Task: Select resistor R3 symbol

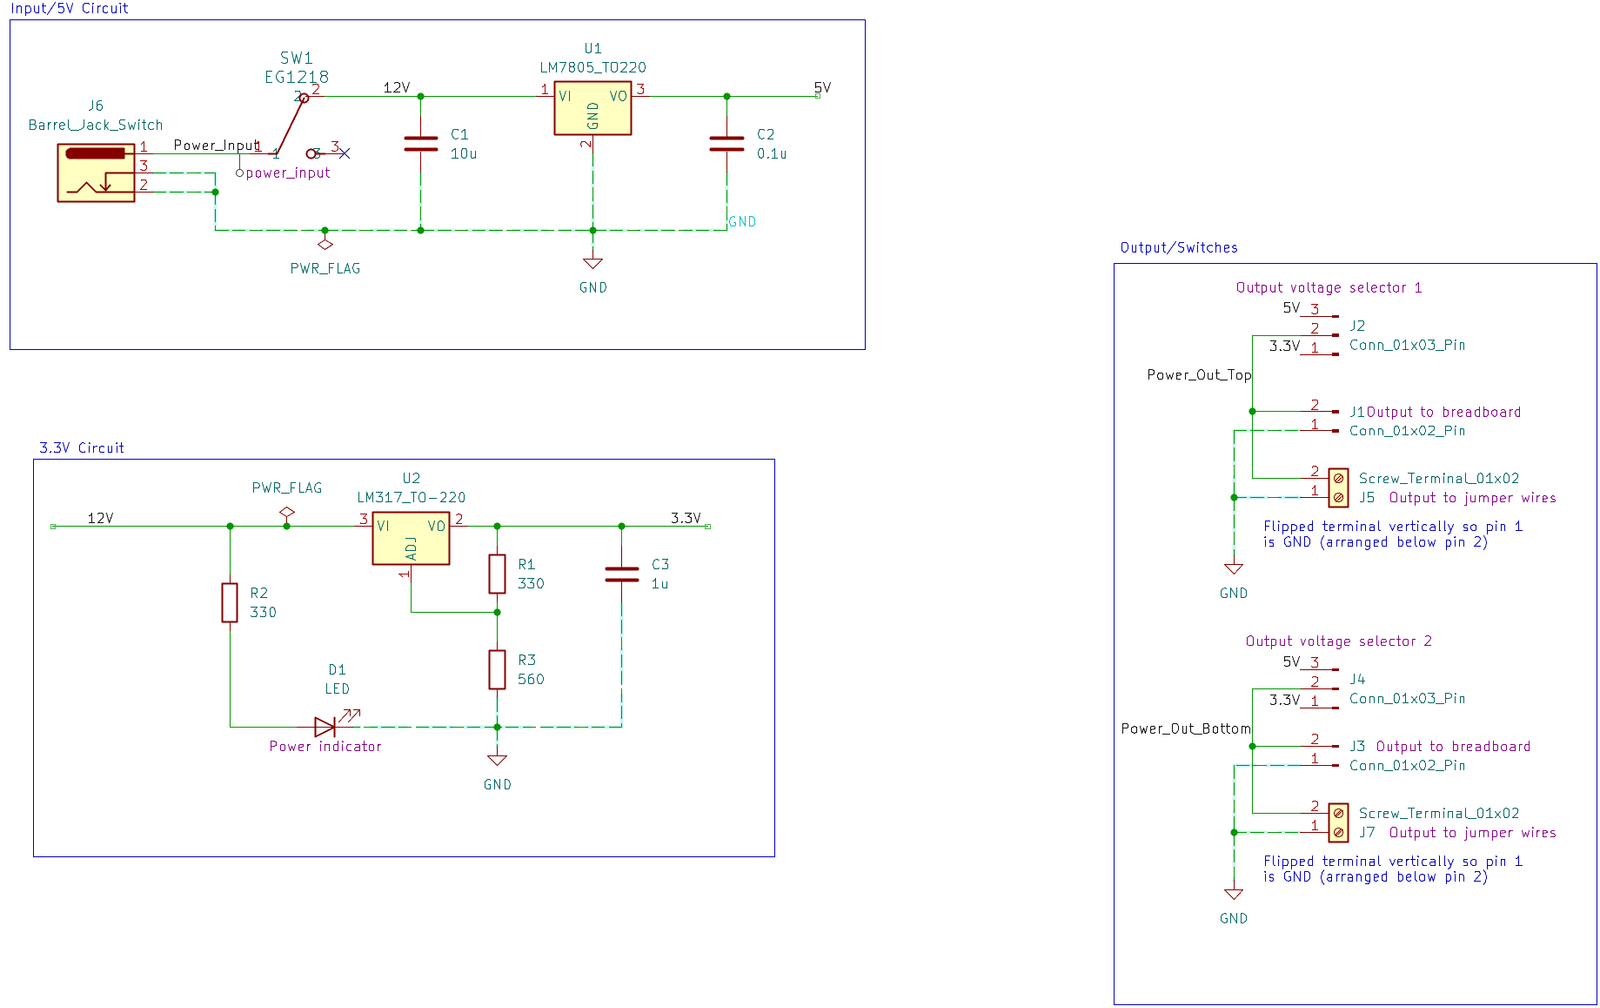Action: click(497, 670)
